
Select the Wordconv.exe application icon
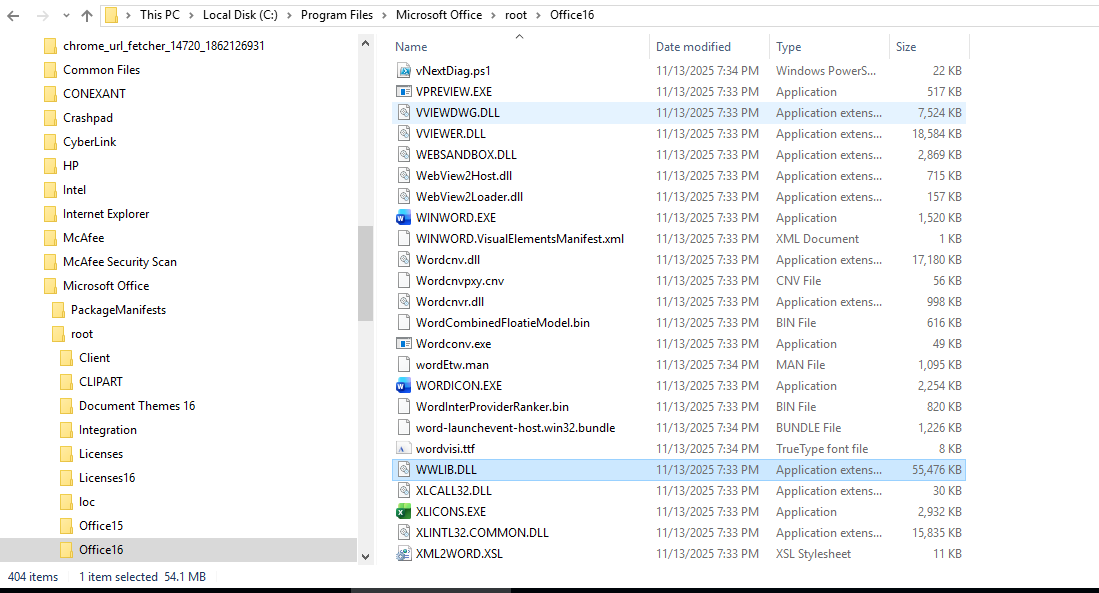(404, 343)
